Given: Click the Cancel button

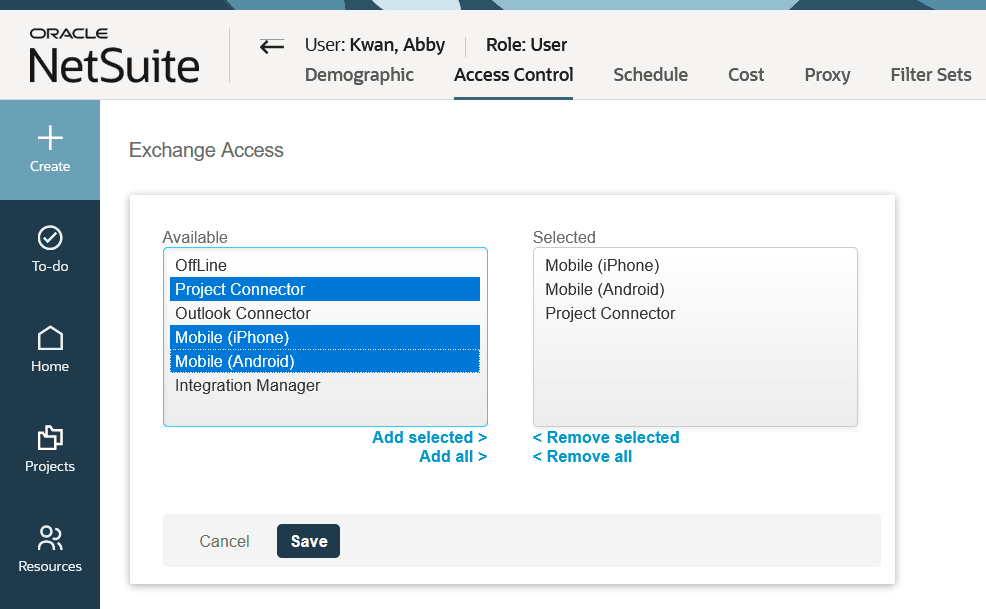Looking at the screenshot, I should [224, 541].
